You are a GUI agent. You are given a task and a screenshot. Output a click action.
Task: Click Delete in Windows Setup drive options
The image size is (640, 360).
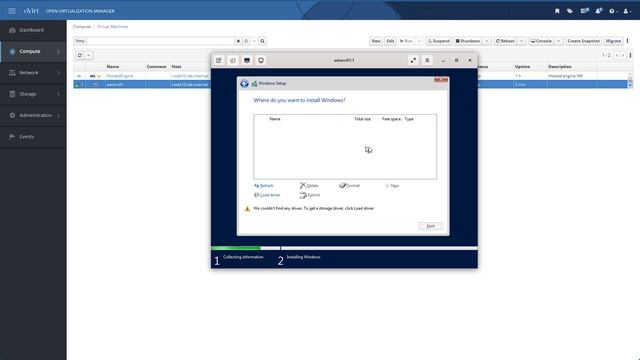309,186
